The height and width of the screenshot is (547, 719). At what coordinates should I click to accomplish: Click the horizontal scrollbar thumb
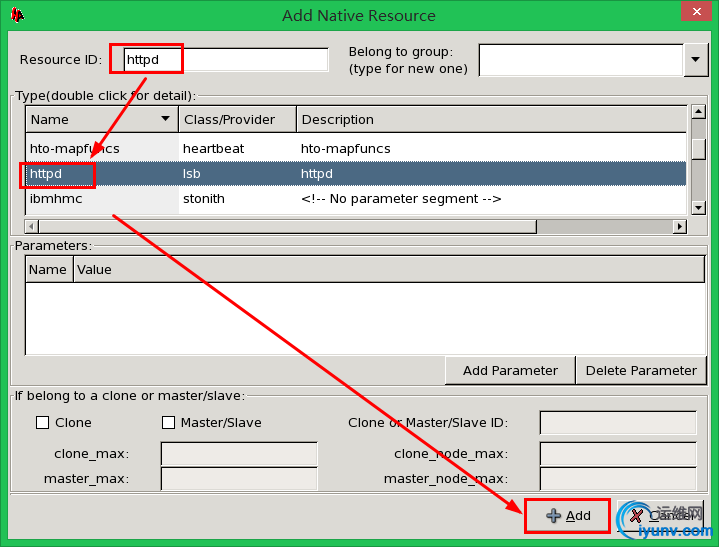288,227
